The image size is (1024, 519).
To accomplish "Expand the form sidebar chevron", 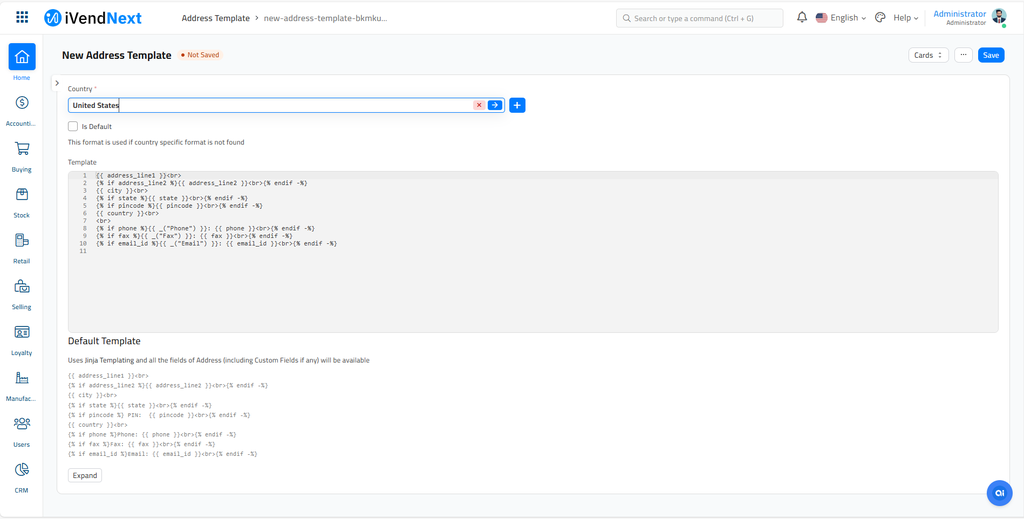I will (57, 83).
